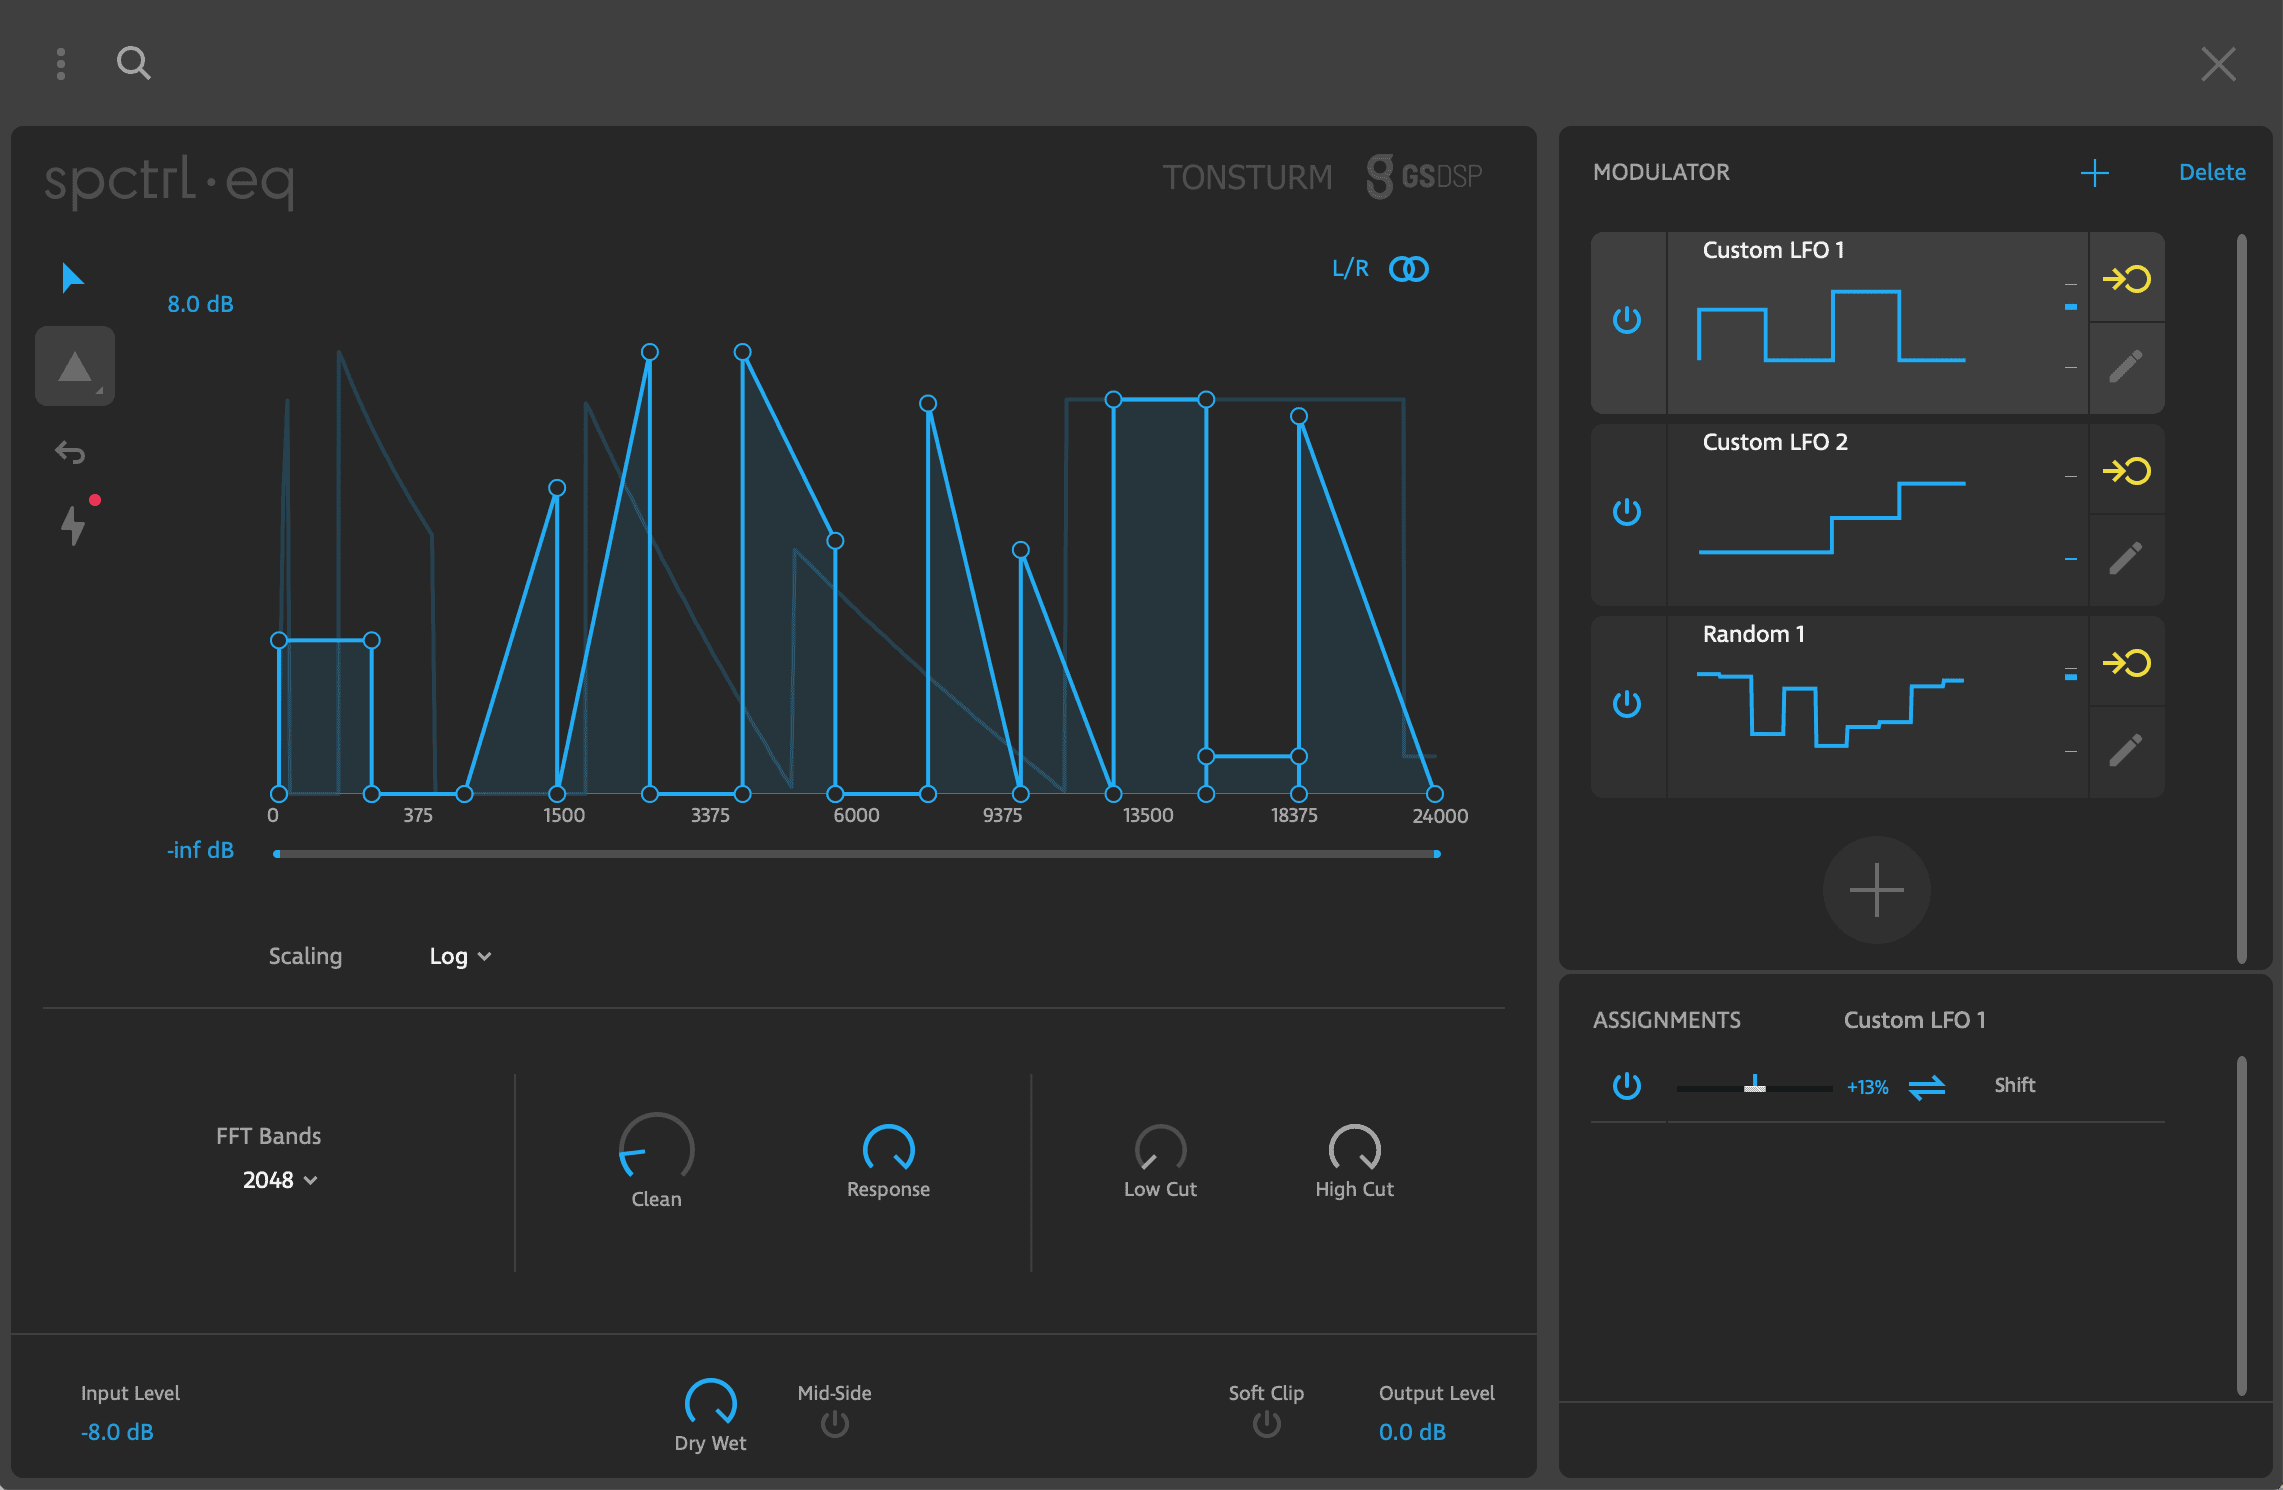Open the three-dot options menu

(61, 63)
